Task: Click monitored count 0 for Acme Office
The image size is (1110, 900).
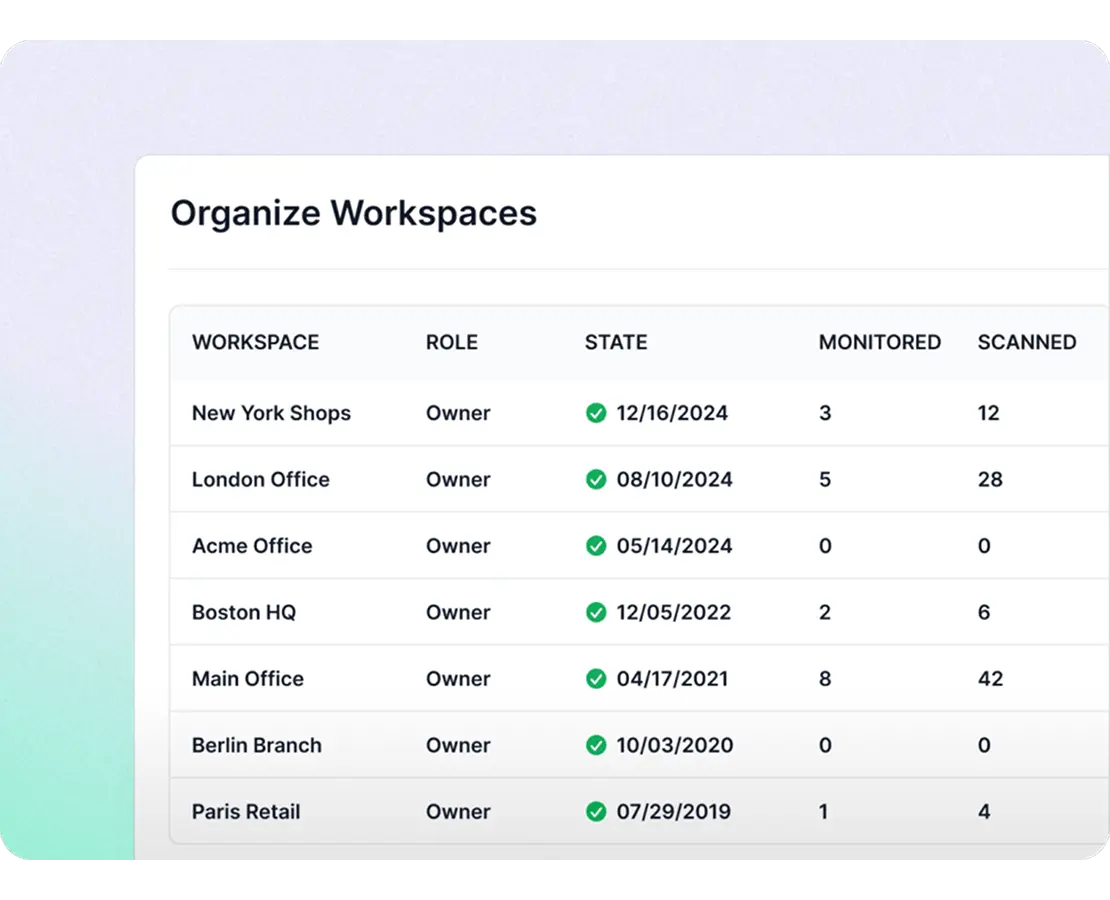Action: tap(825, 546)
